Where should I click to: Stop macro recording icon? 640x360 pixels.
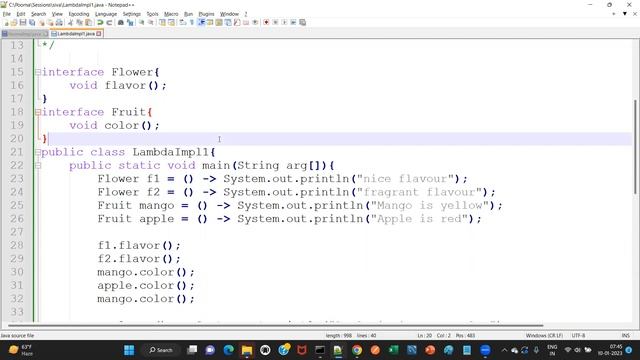[x=276, y=22]
